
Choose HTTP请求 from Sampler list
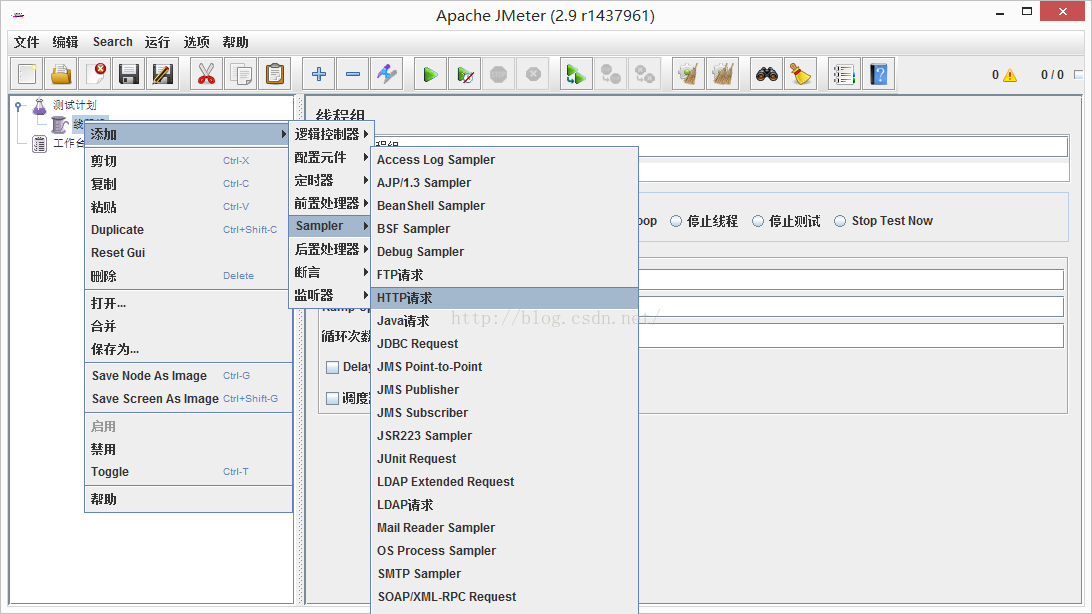click(504, 298)
